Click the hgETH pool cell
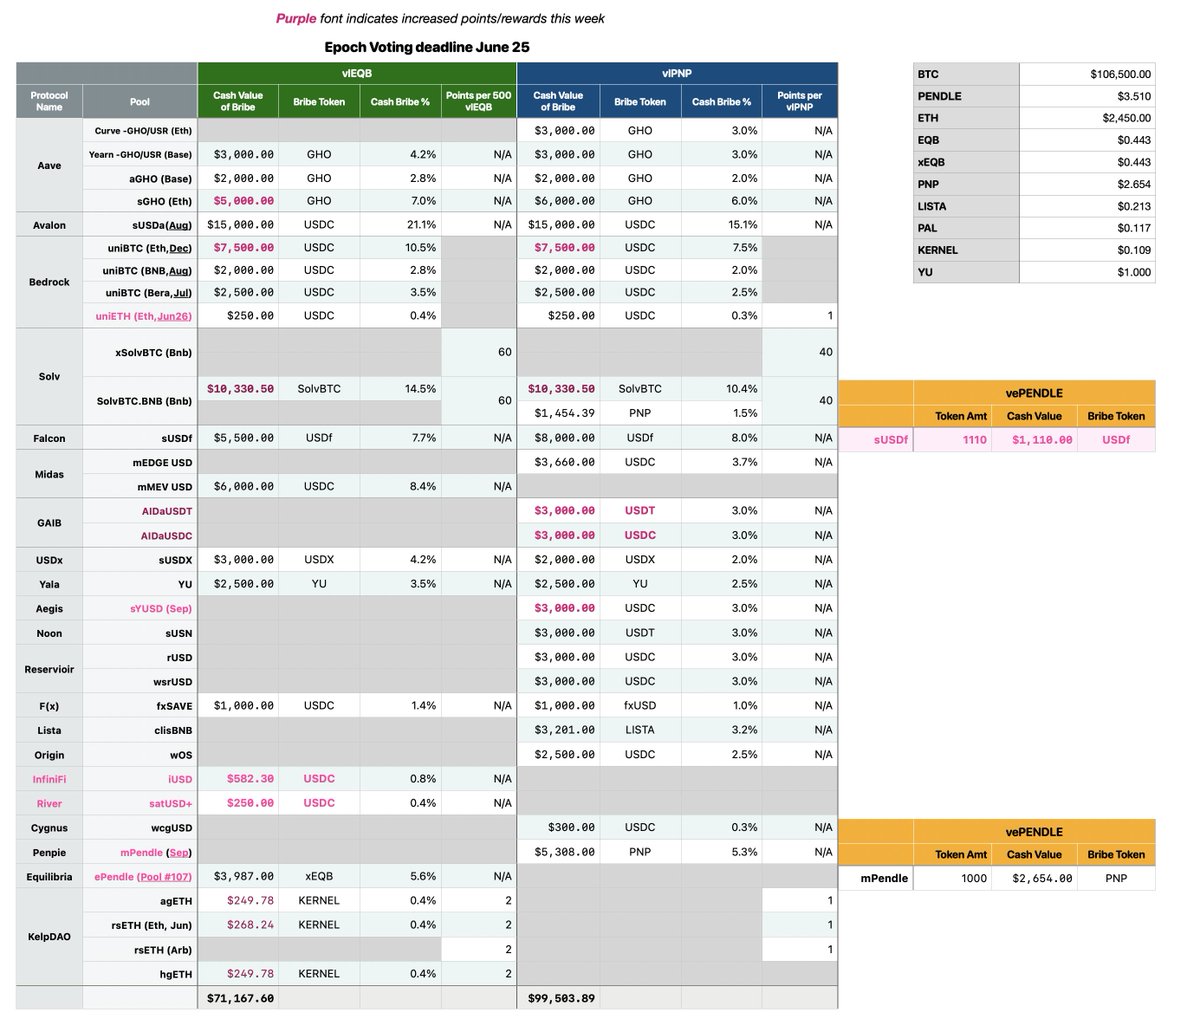This screenshot has height=1032, width=1200. click(140, 973)
